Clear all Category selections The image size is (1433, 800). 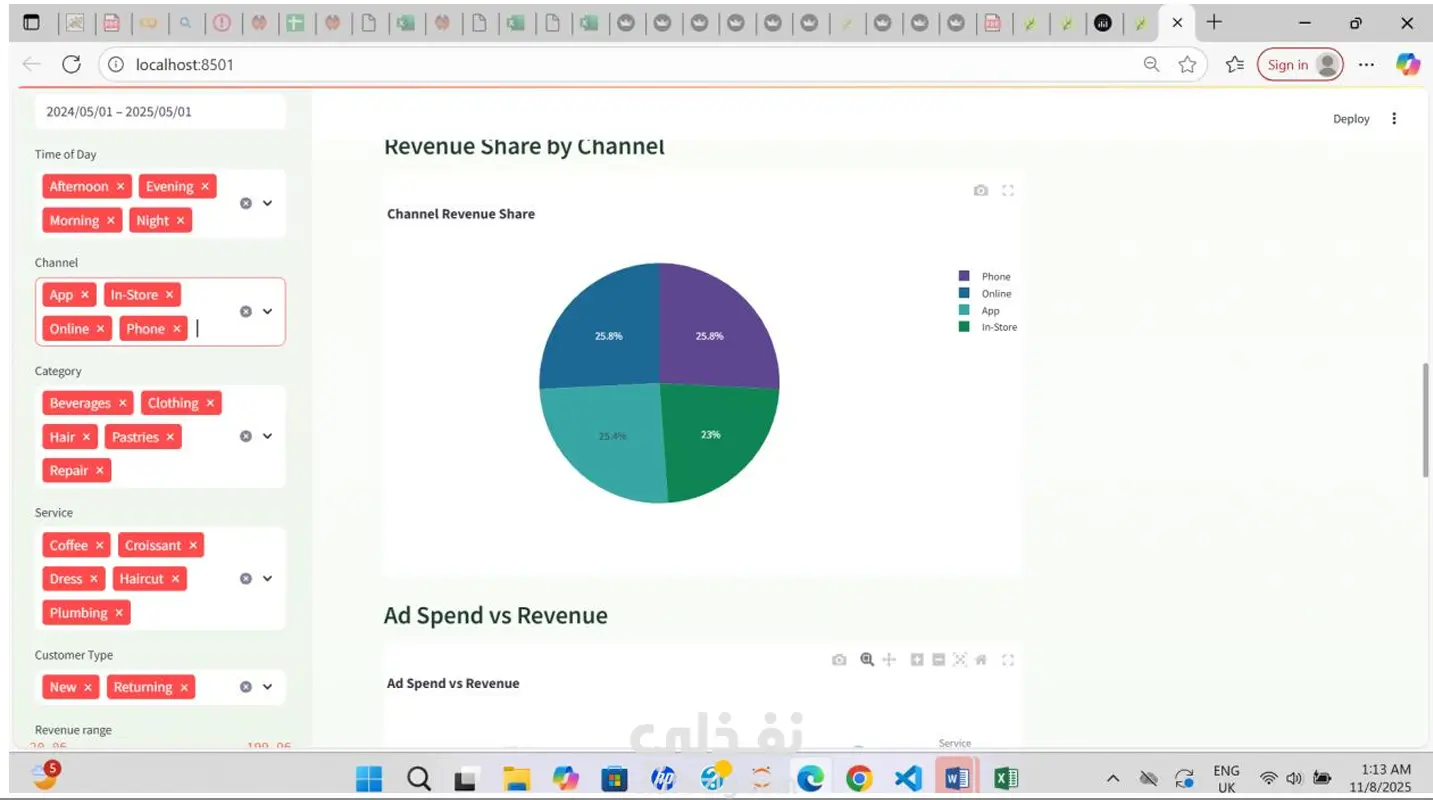246,436
